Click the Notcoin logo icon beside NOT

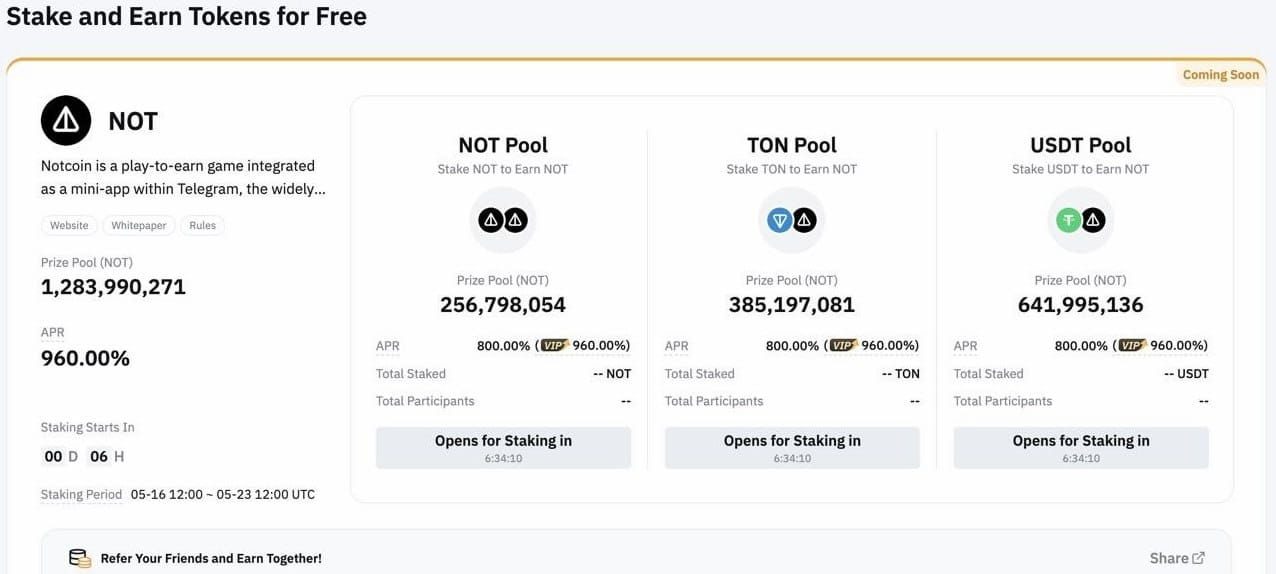click(66, 121)
